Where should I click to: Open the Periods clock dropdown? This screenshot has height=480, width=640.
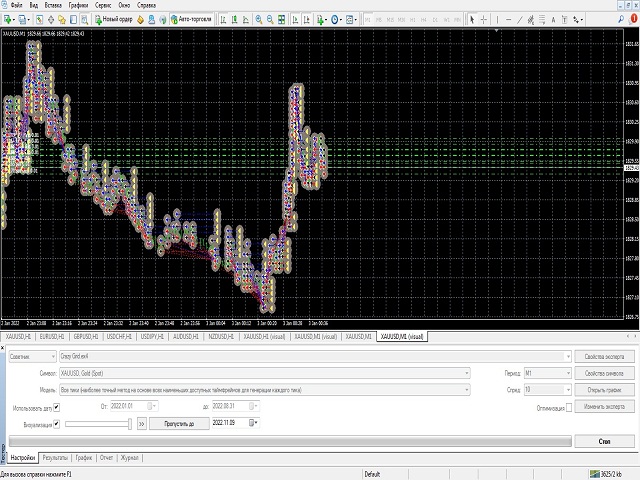pyautogui.click(x=336, y=19)
